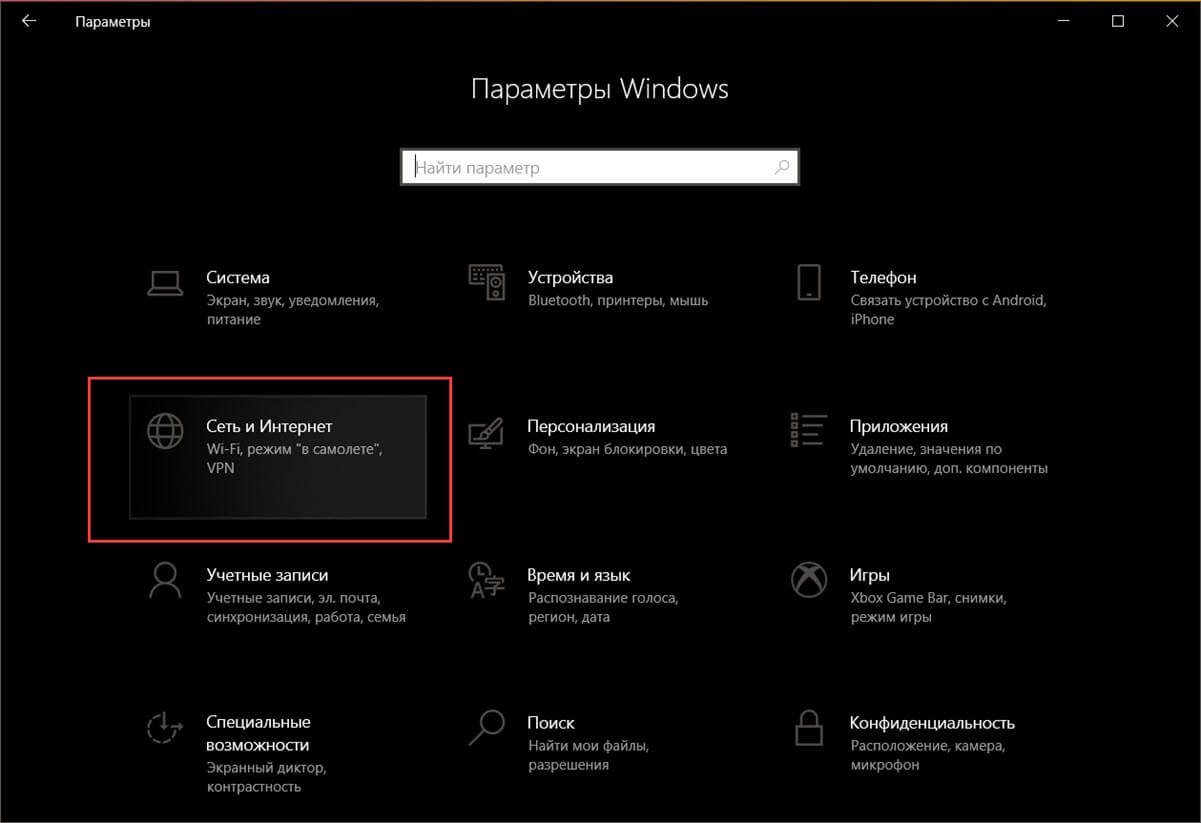Click the Система laptop icon
Image resolution: width=1201 pixels, height=823 pixels.
pyautogui.click(x=164, y=284)
